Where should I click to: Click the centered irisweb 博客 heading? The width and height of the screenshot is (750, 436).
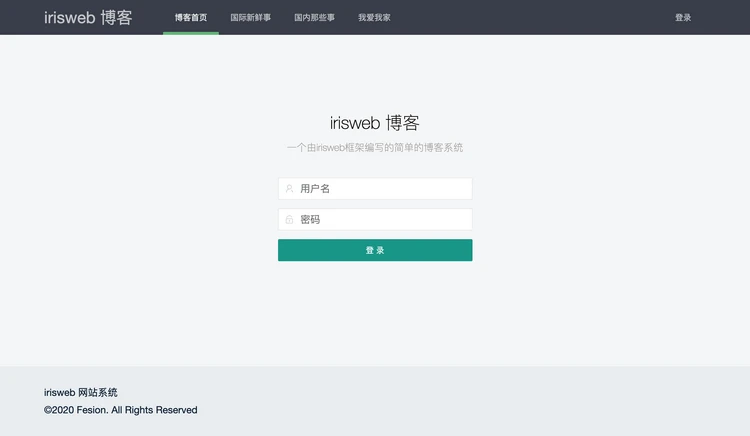[375, 123]
